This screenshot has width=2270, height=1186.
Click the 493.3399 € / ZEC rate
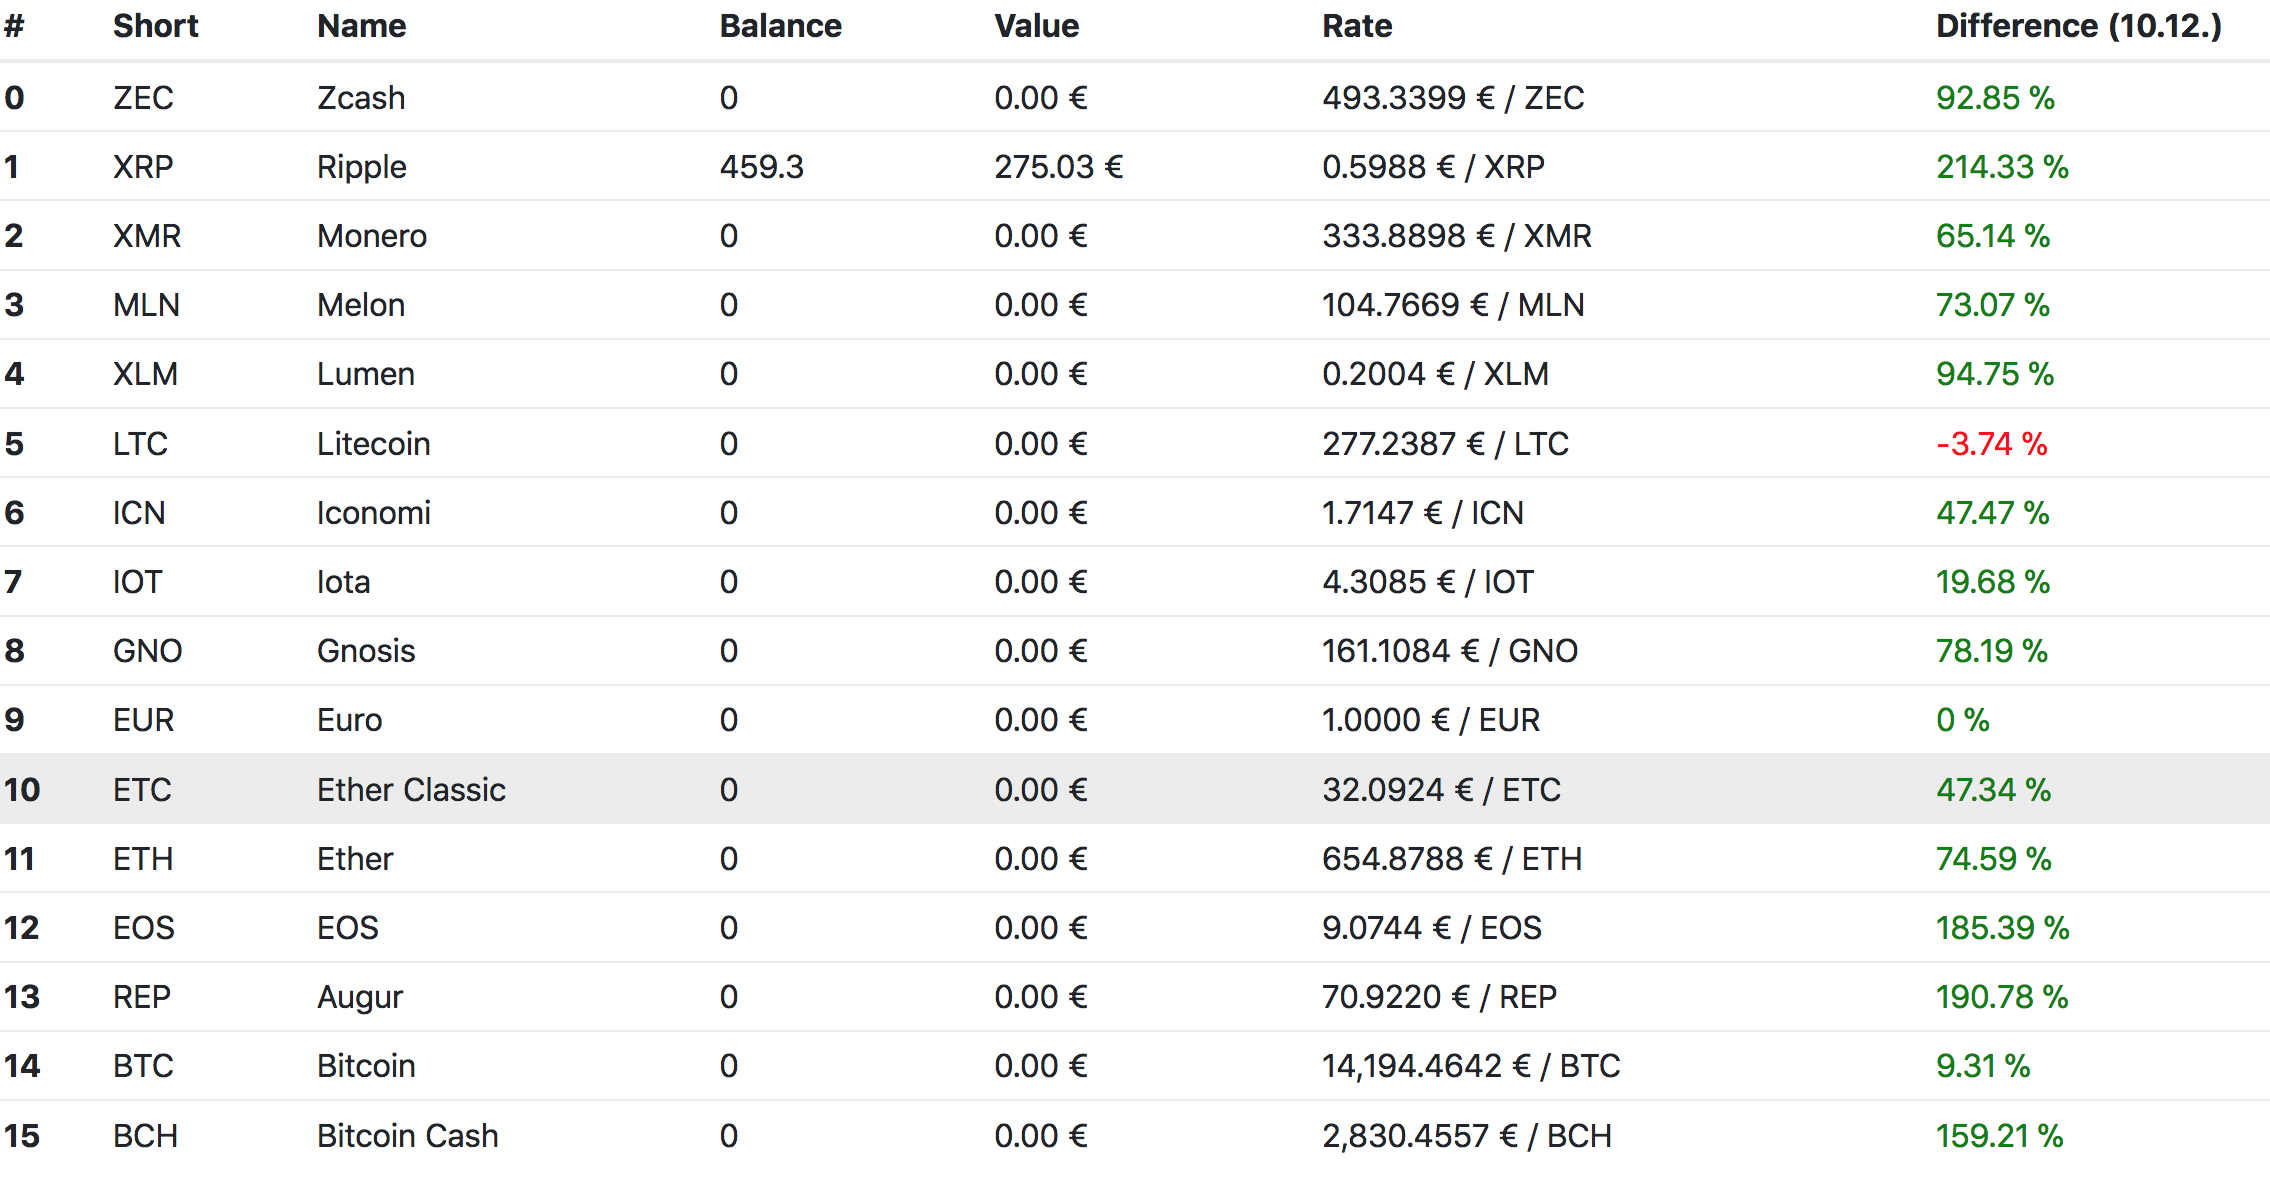[1453, 98]
